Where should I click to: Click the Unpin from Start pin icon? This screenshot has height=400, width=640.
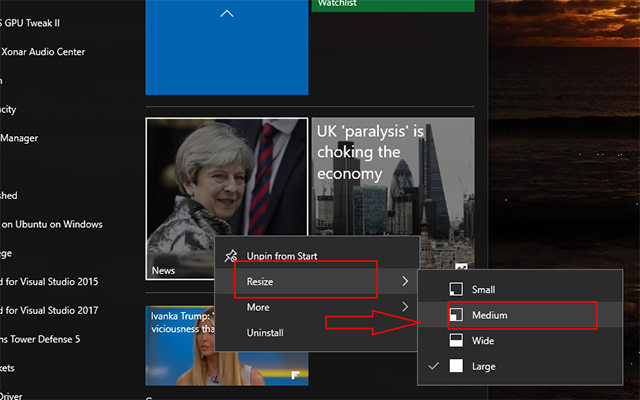click(x=231, y=256)
